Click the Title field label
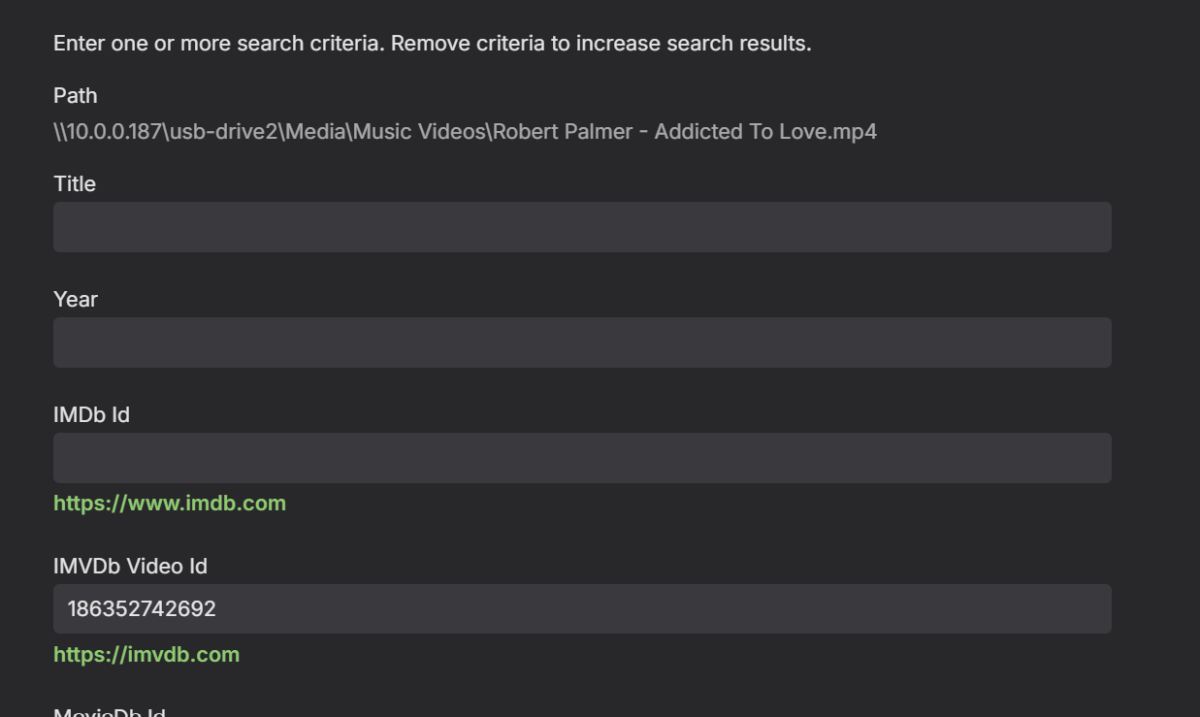Image resolution: width=1200 pixels, height=717 pixels. [74, 184]
